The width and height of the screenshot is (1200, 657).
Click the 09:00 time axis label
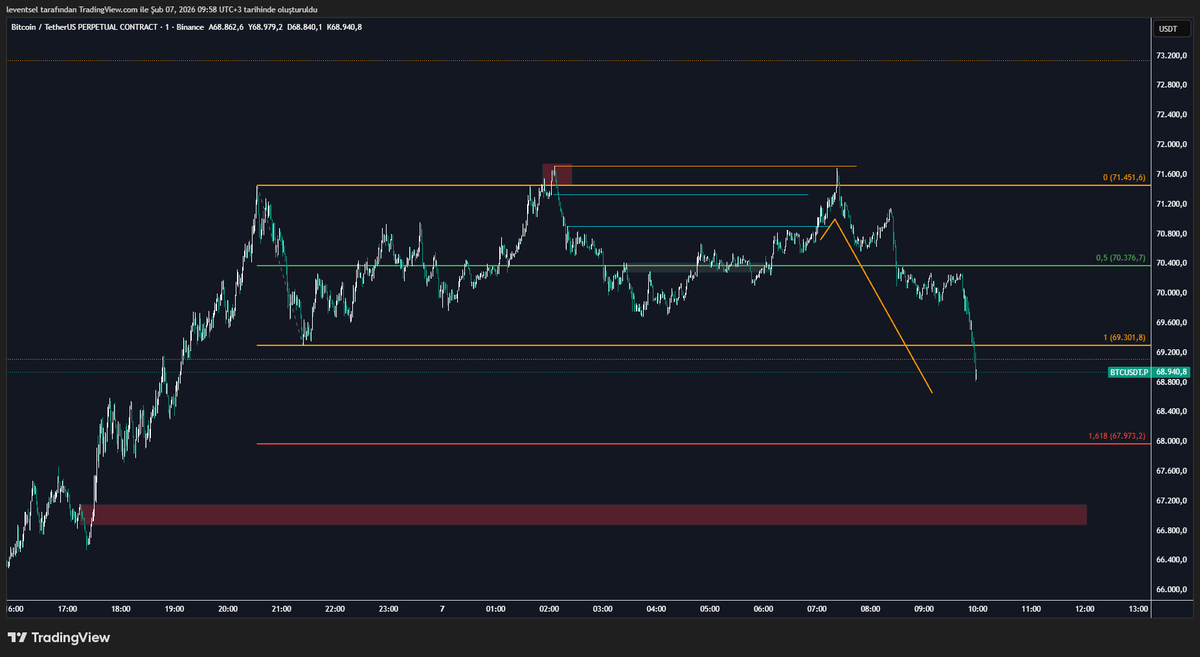[x=924, y=609]
